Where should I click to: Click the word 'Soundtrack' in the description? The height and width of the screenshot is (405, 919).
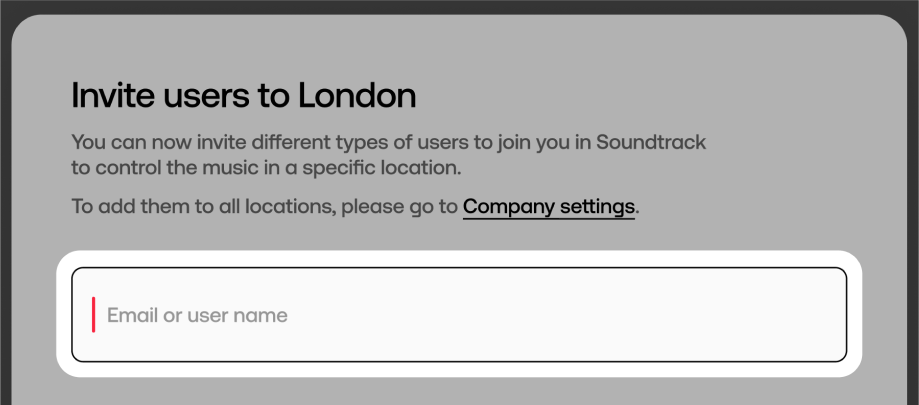[x=651, y=142]
